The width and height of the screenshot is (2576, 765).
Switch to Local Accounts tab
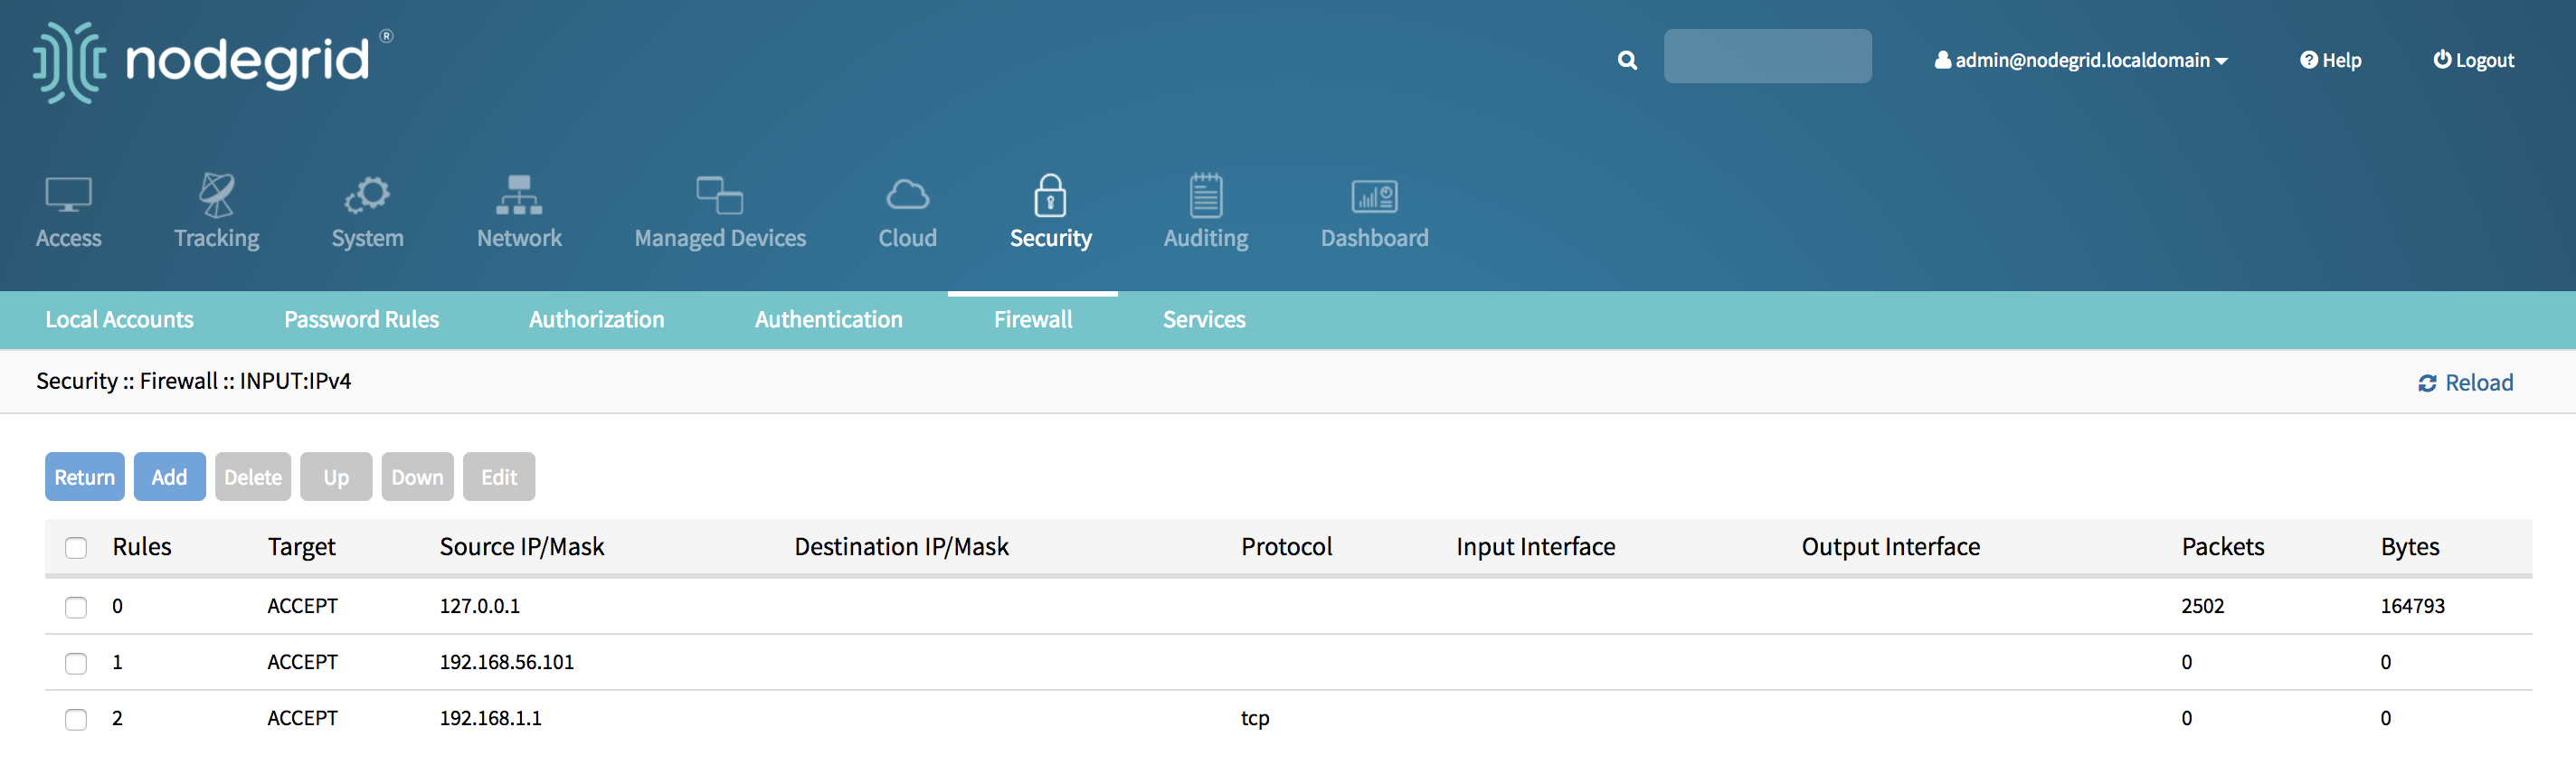119,320
